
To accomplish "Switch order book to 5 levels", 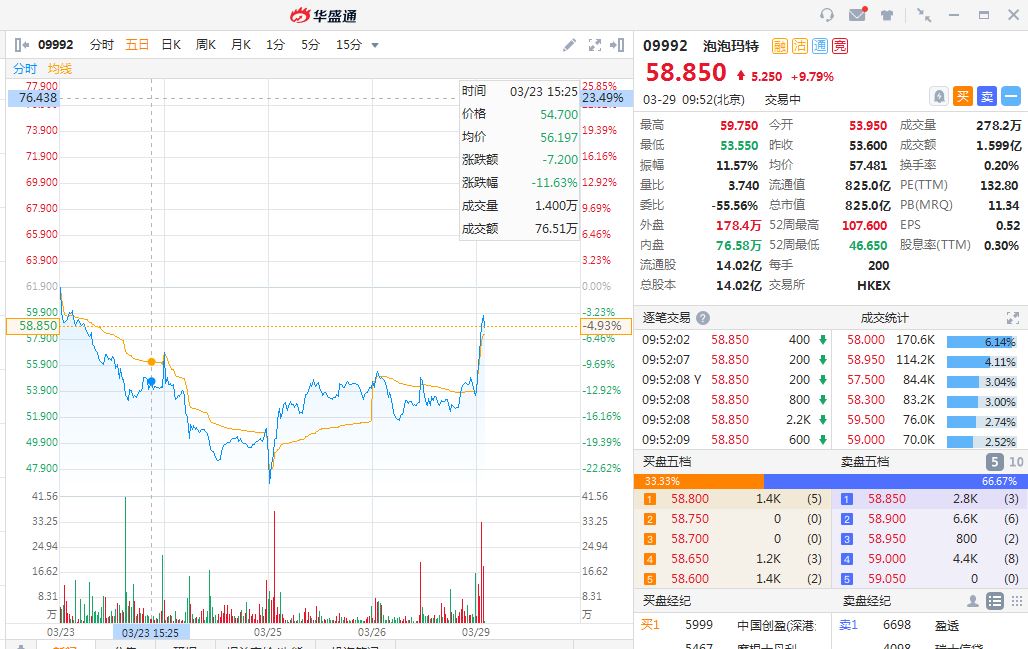I will tap(994, 462).
